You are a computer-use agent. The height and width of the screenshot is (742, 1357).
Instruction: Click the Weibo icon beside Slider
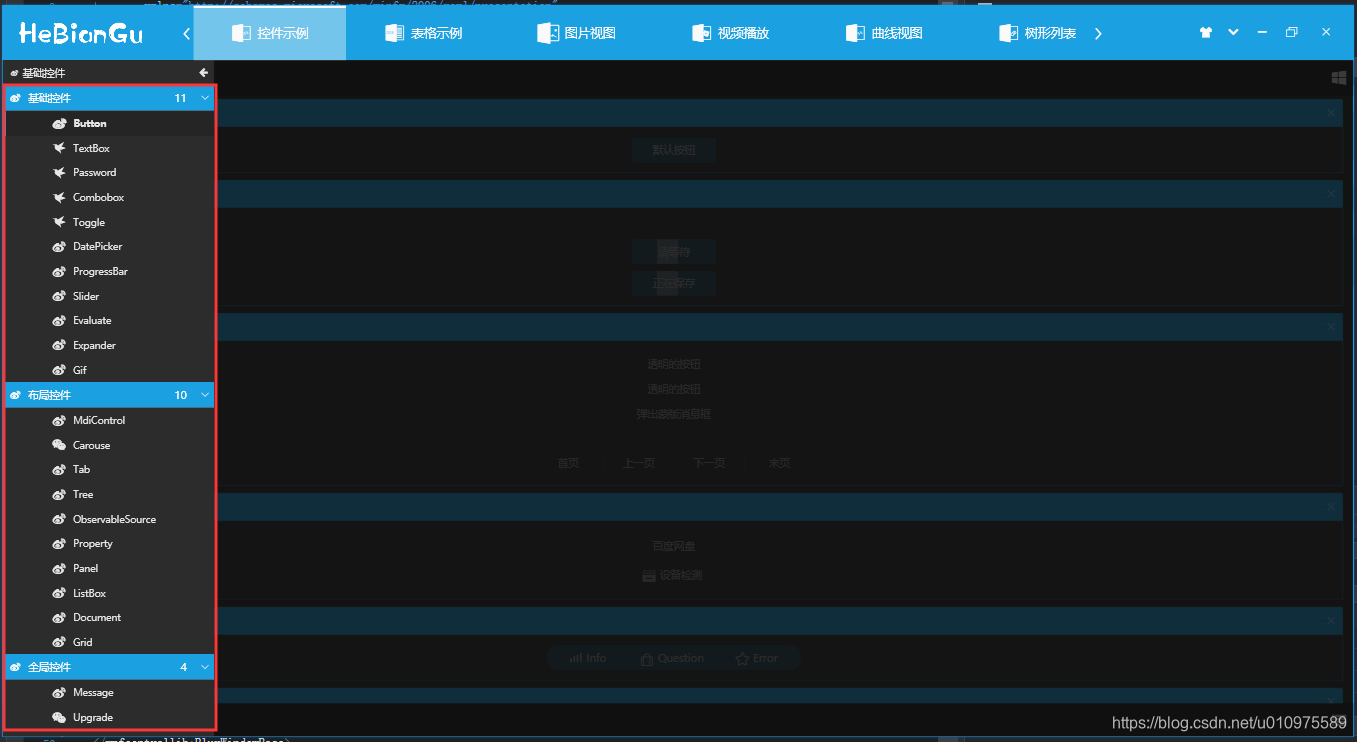[x=59, y=296]
